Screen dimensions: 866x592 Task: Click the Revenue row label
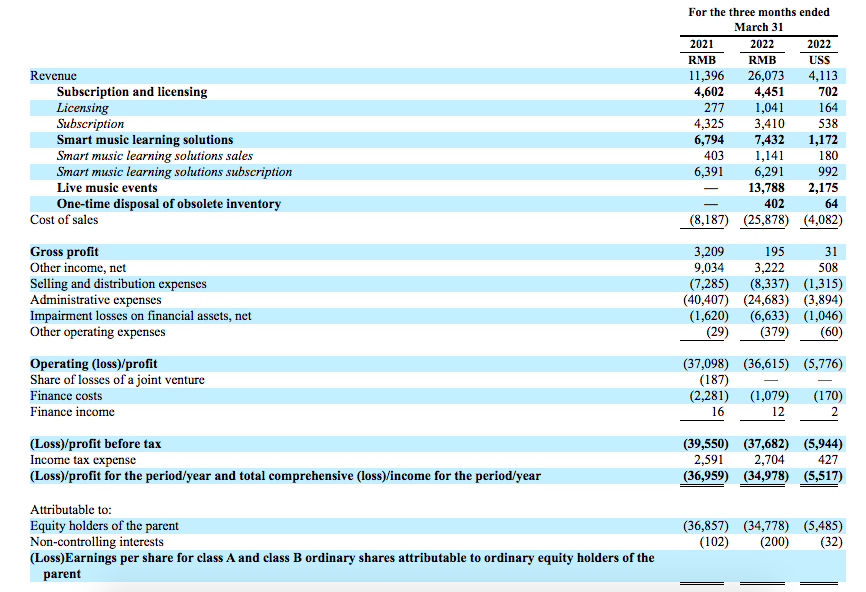point(53,76)
